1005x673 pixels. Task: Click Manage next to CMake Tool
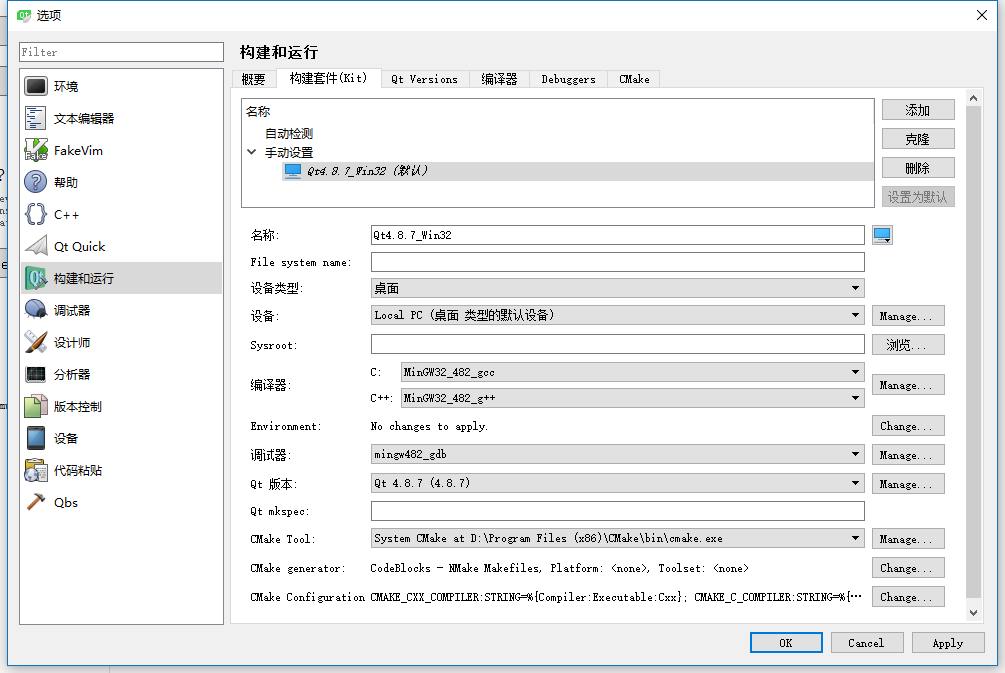[908, 539]
